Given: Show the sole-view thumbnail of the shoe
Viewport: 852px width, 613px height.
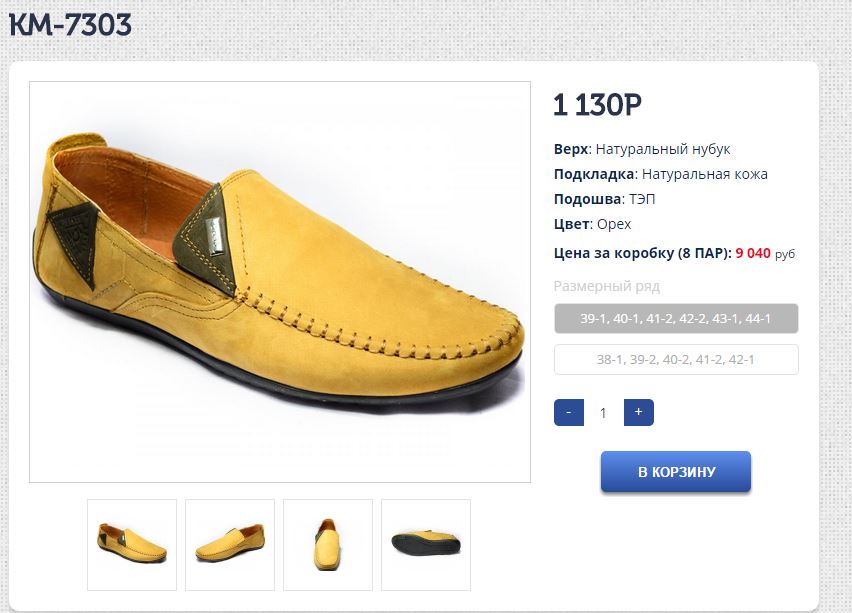Looking at the screenshot, I should (x=426, y=544).
